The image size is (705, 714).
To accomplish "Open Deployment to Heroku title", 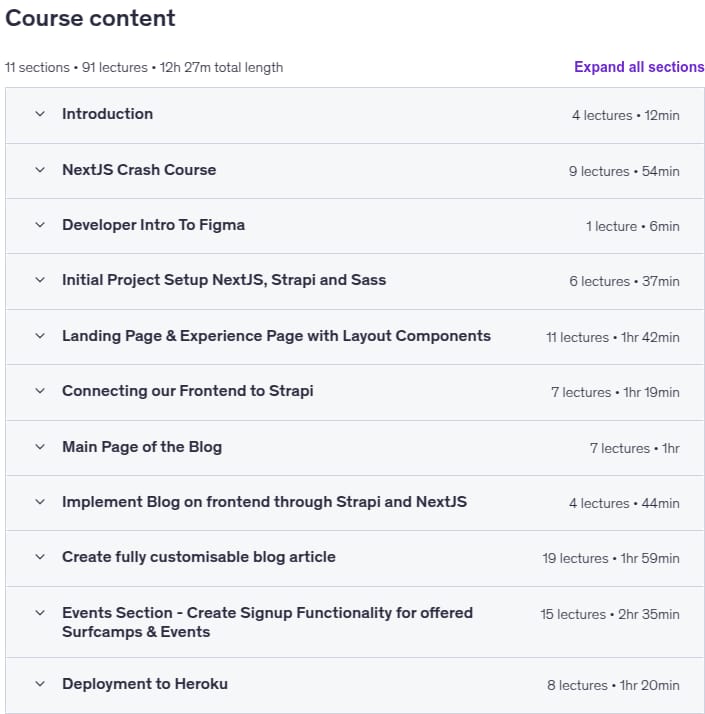I will tap(145, 684).
